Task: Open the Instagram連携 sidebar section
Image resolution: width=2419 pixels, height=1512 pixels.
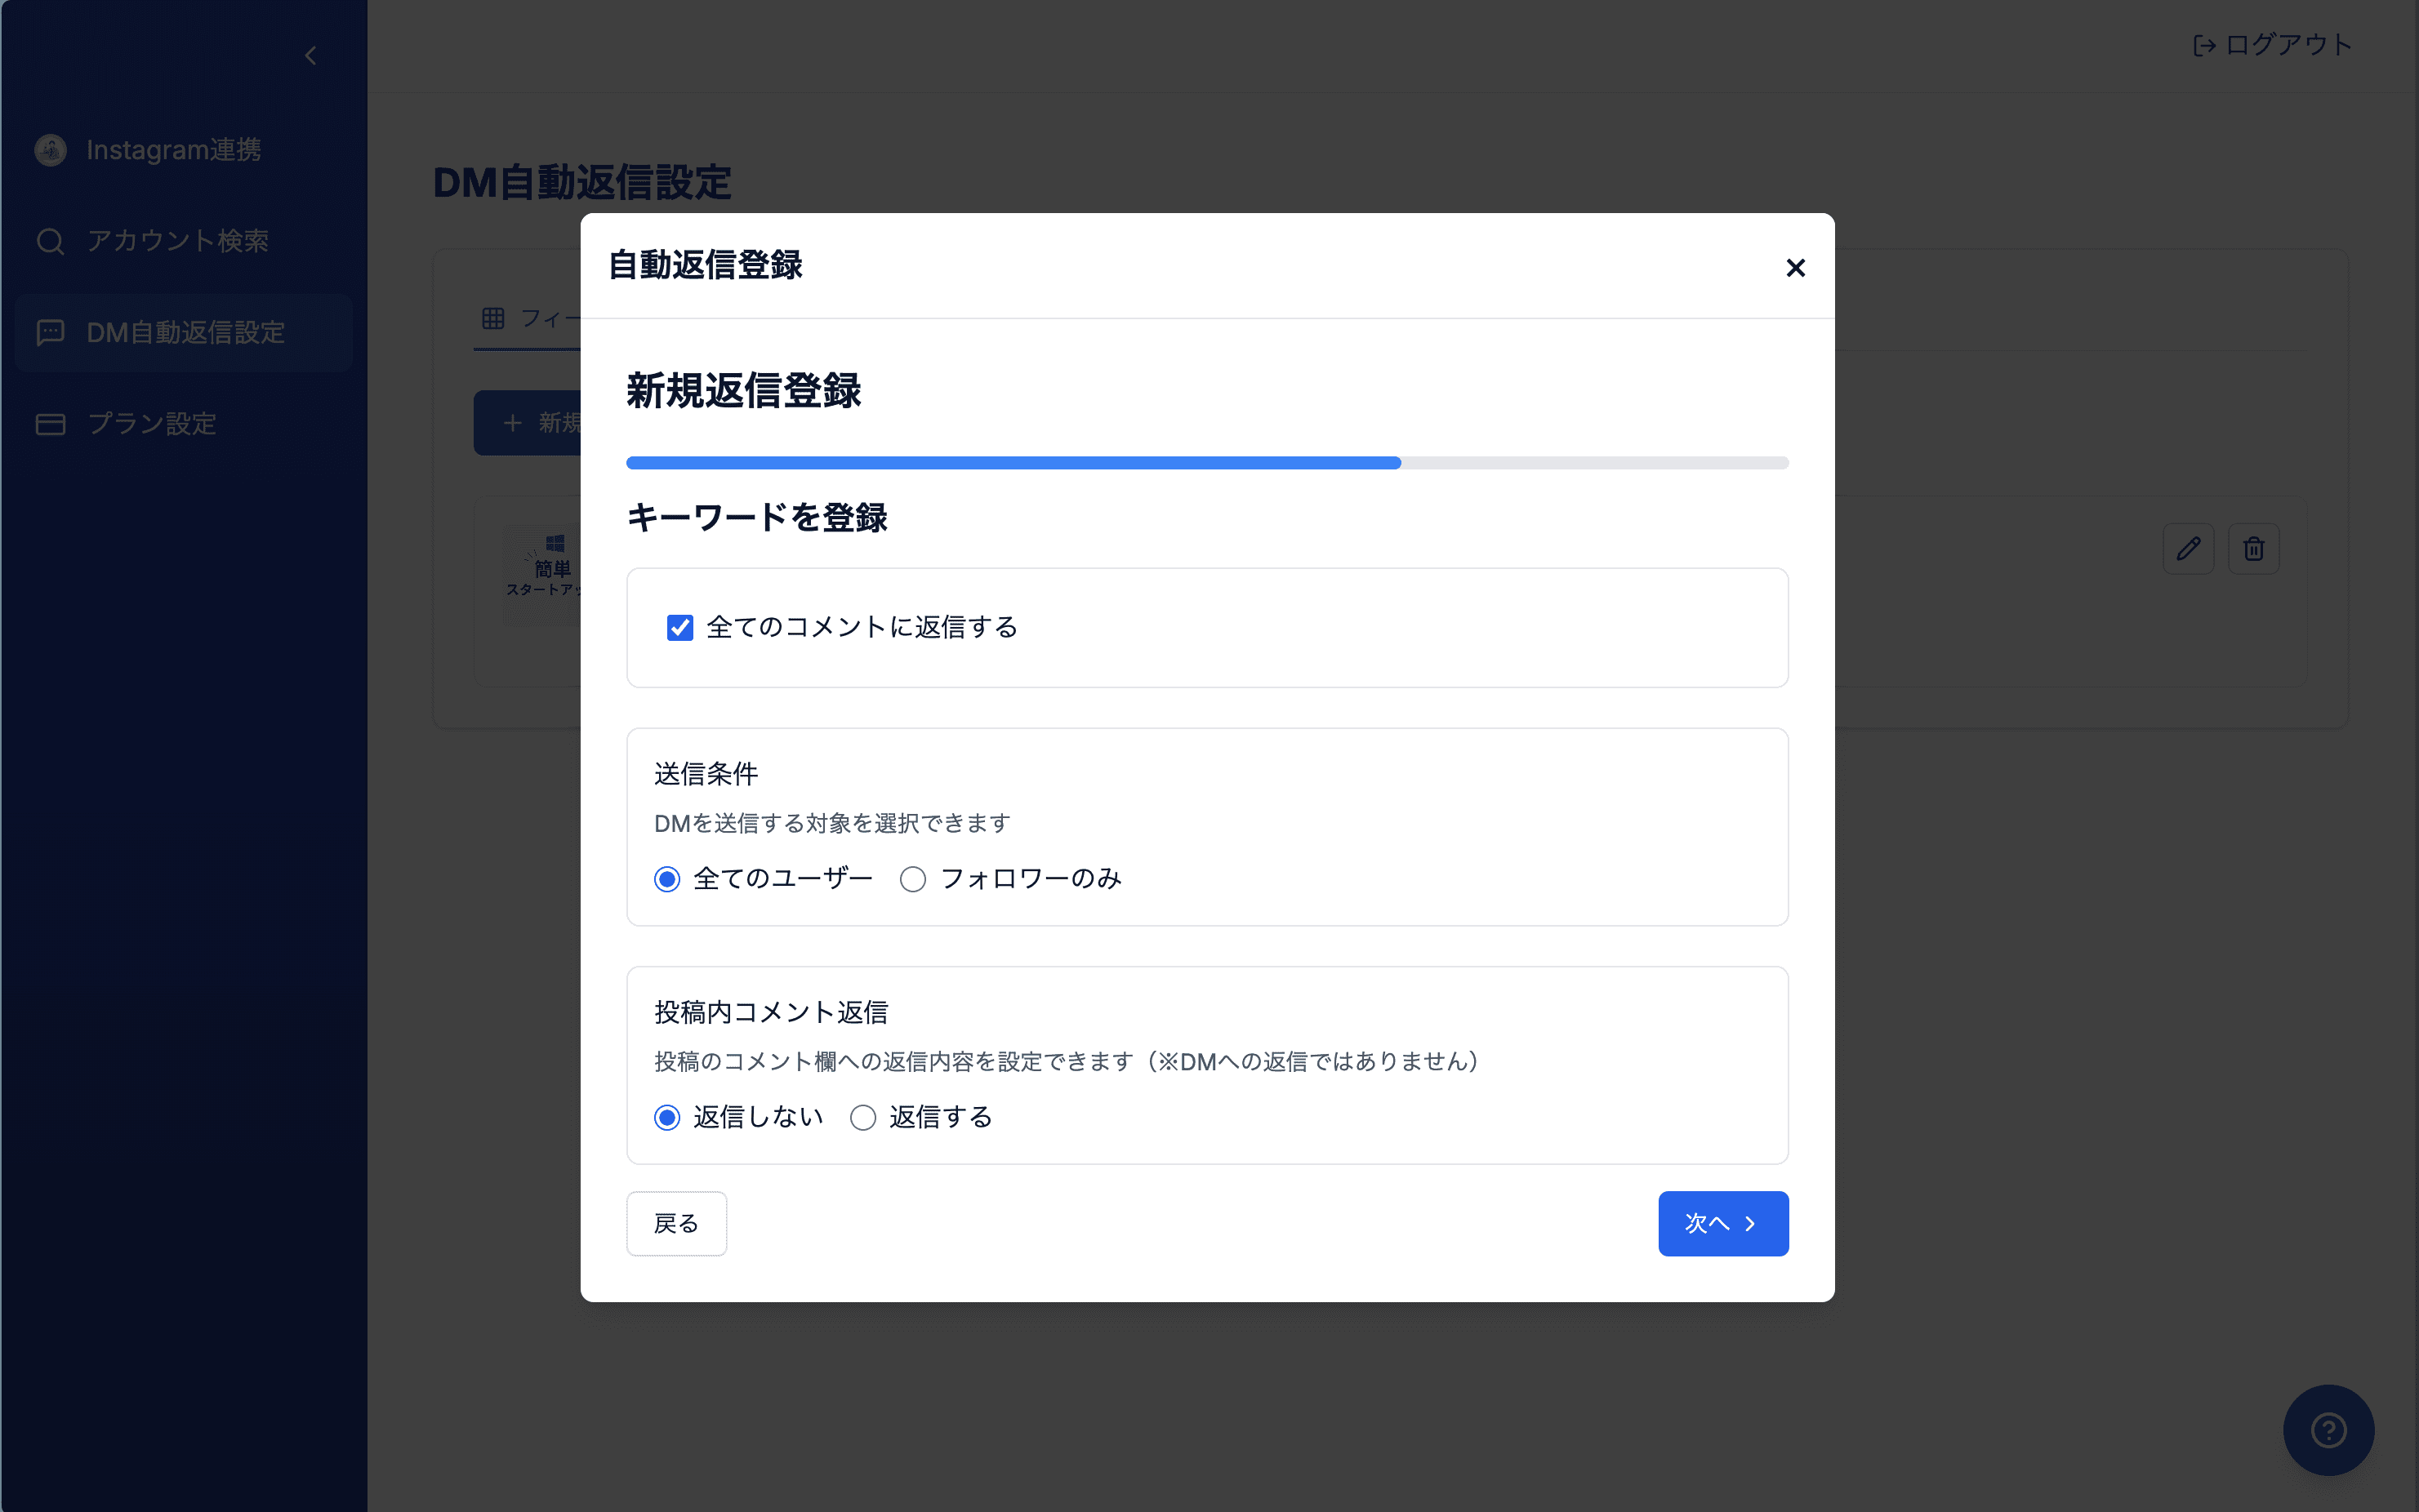Action: (x=174, y=150)
